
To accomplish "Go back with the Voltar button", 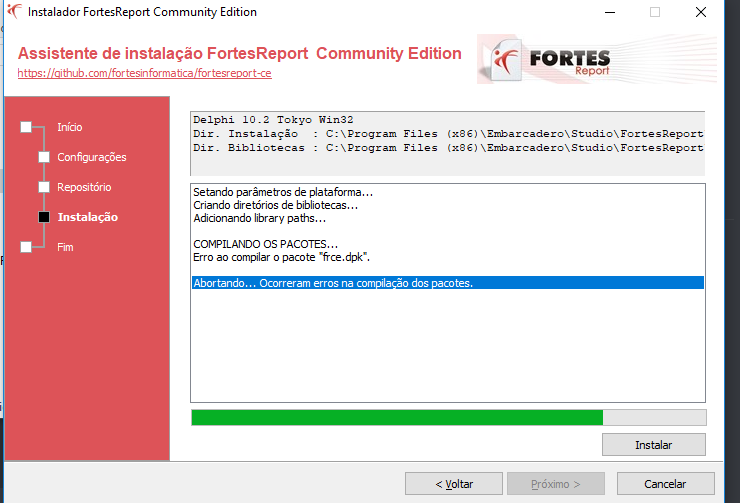I will point(454,484).
